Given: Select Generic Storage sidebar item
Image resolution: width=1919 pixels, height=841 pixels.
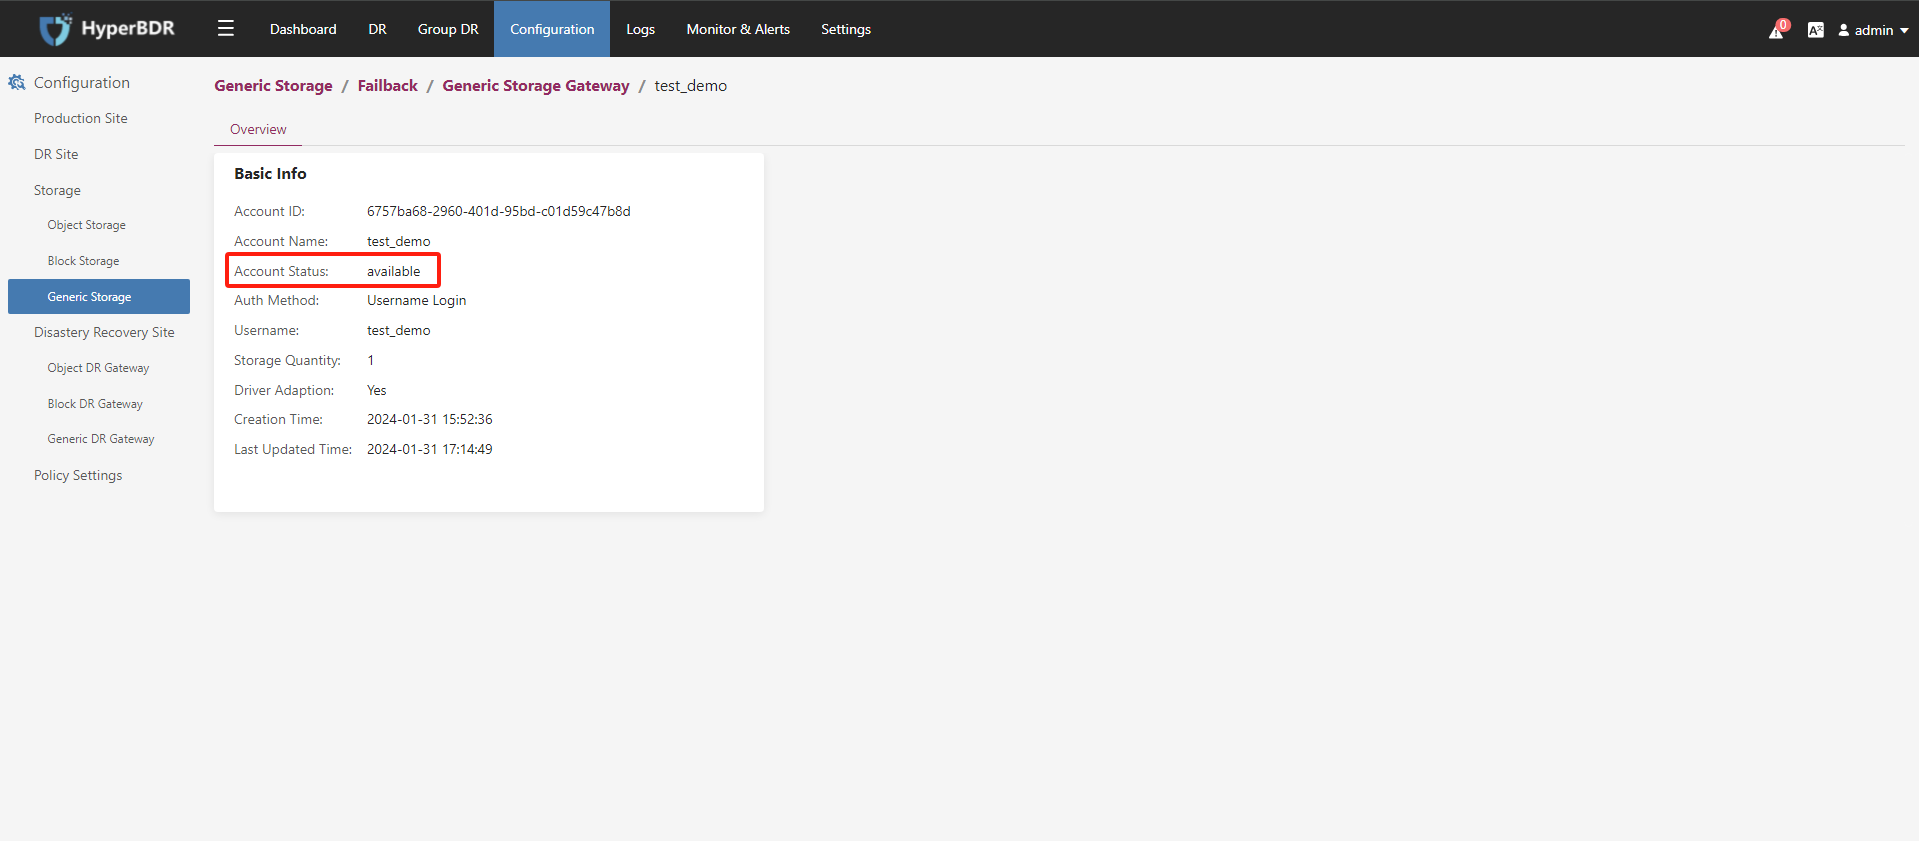Looking at the screenshot, I should 99,296.
